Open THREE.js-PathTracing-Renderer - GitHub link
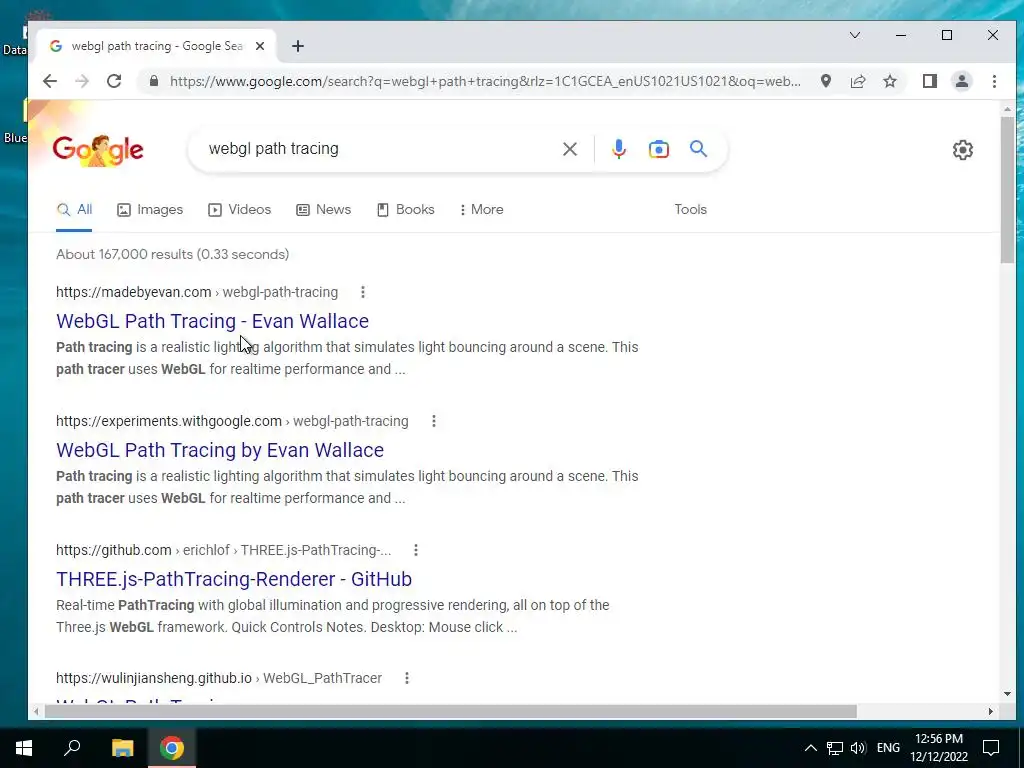Viewport: 1024px width, 768px height. pyautogui.click(x=234, y=579)
